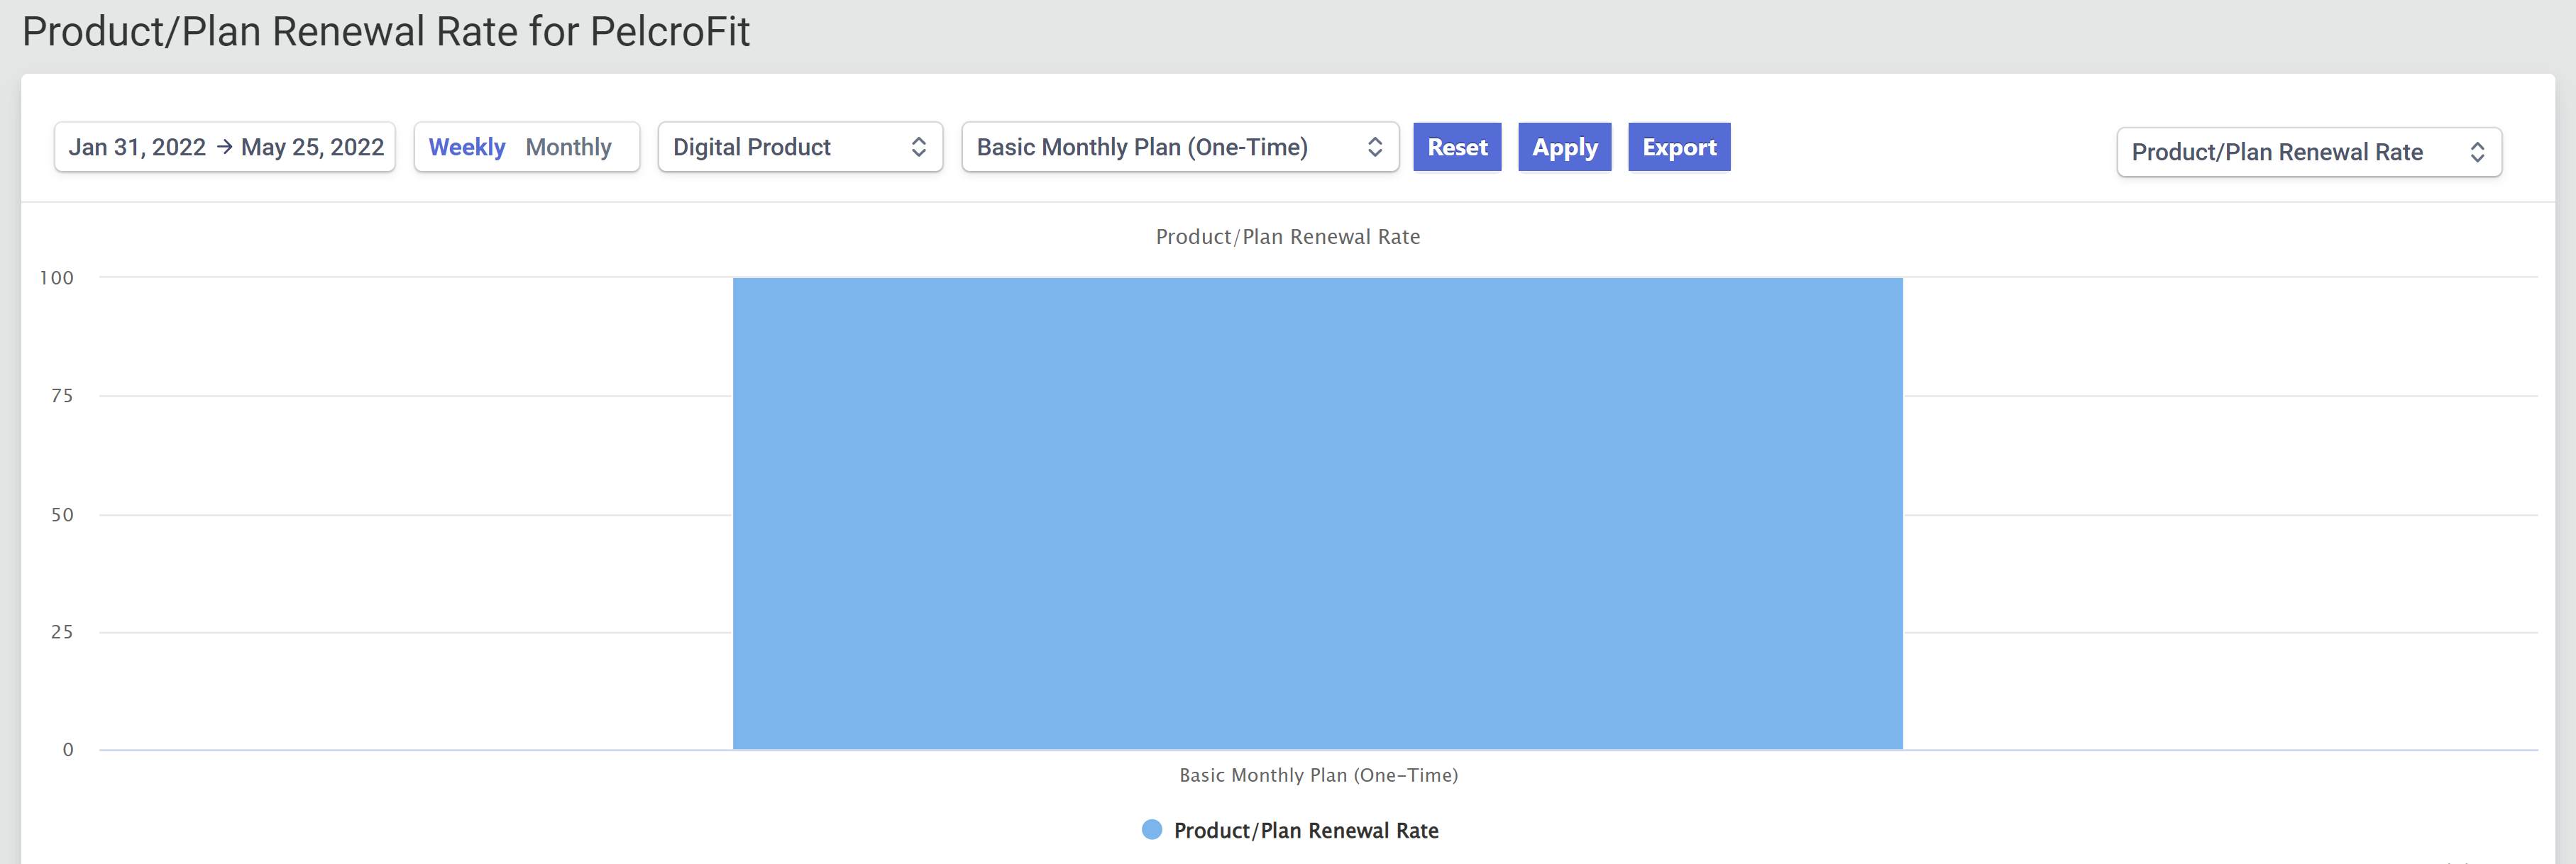Viewport: 2576px width, 864px height.
Task: Click the Basic Monthly Plan axis label
Action: [x=1317, y=775]
